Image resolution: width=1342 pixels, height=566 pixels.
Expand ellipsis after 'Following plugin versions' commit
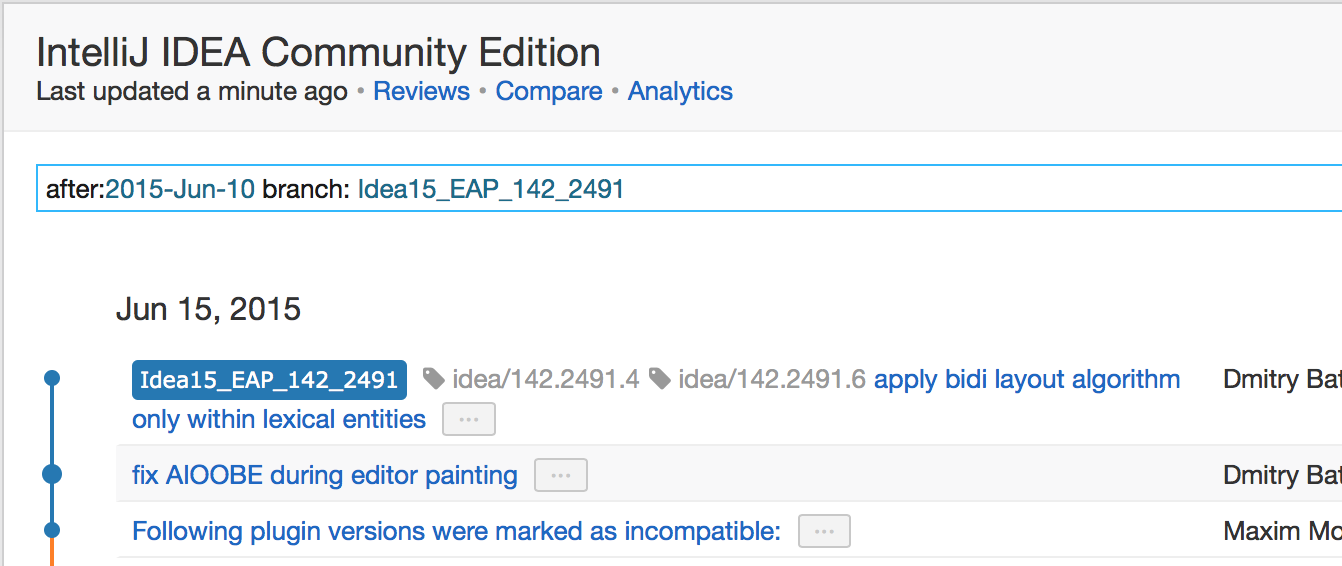coord(824,531)
